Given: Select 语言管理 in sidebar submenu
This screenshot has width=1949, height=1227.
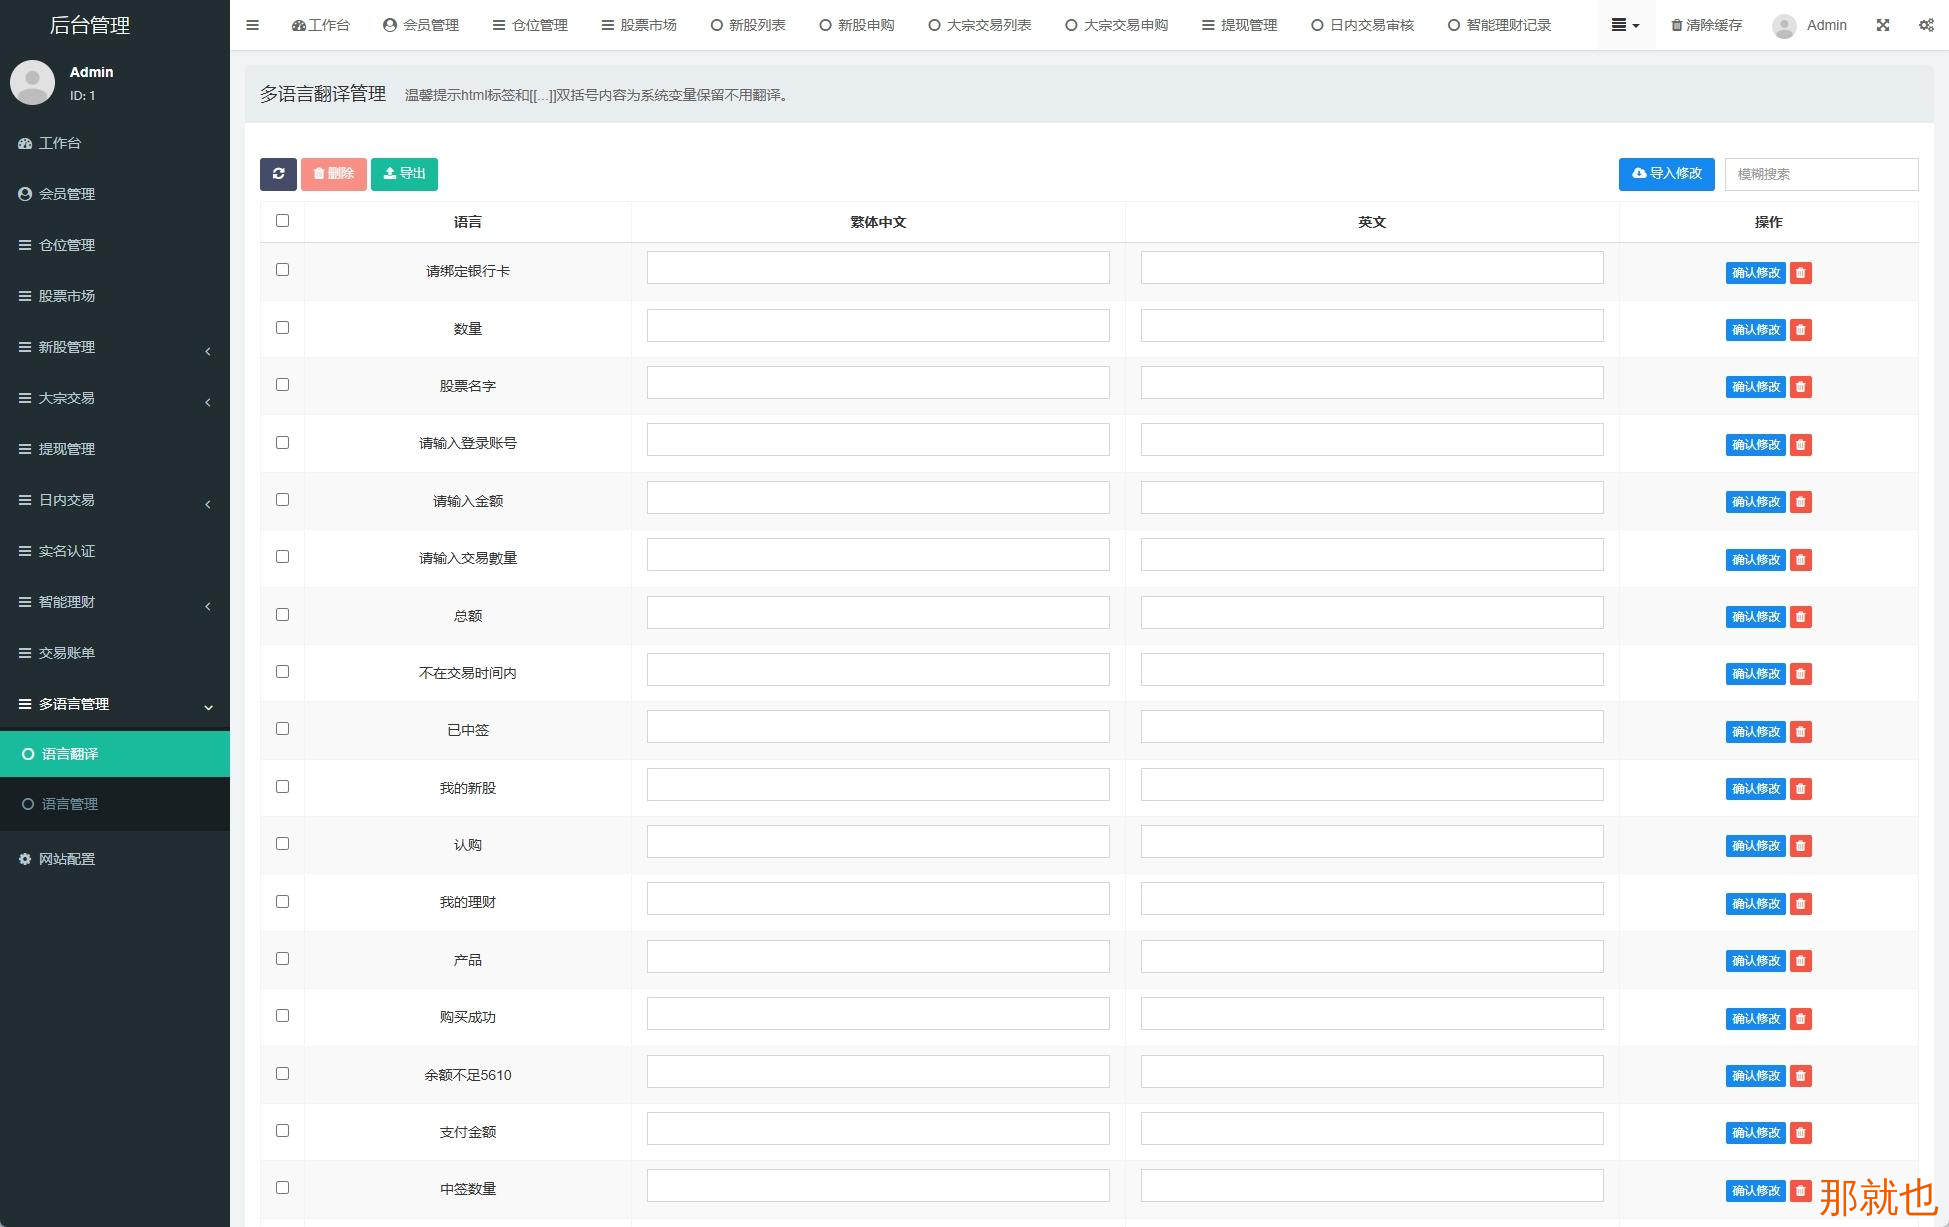Looking at the screenshot, I should (x=70, y=804).
